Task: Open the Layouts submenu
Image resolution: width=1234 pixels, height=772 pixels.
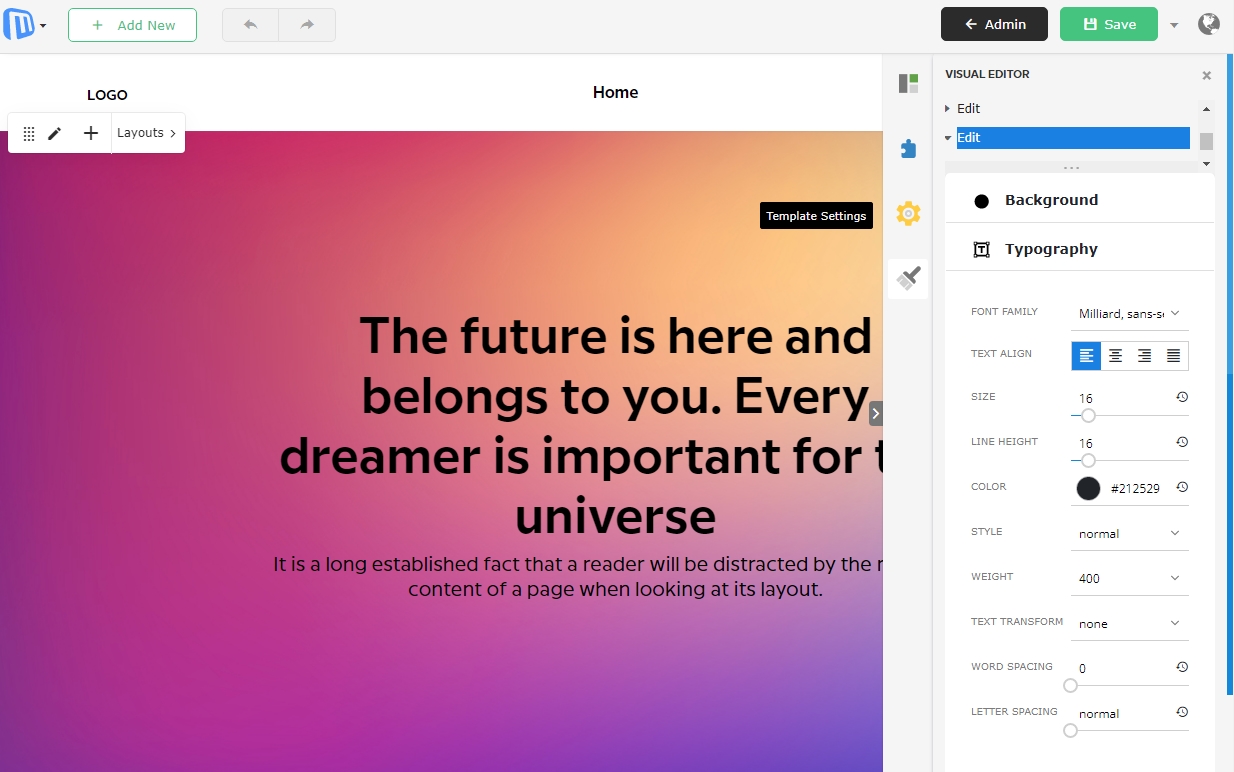Action: click(x=147, y=133)
